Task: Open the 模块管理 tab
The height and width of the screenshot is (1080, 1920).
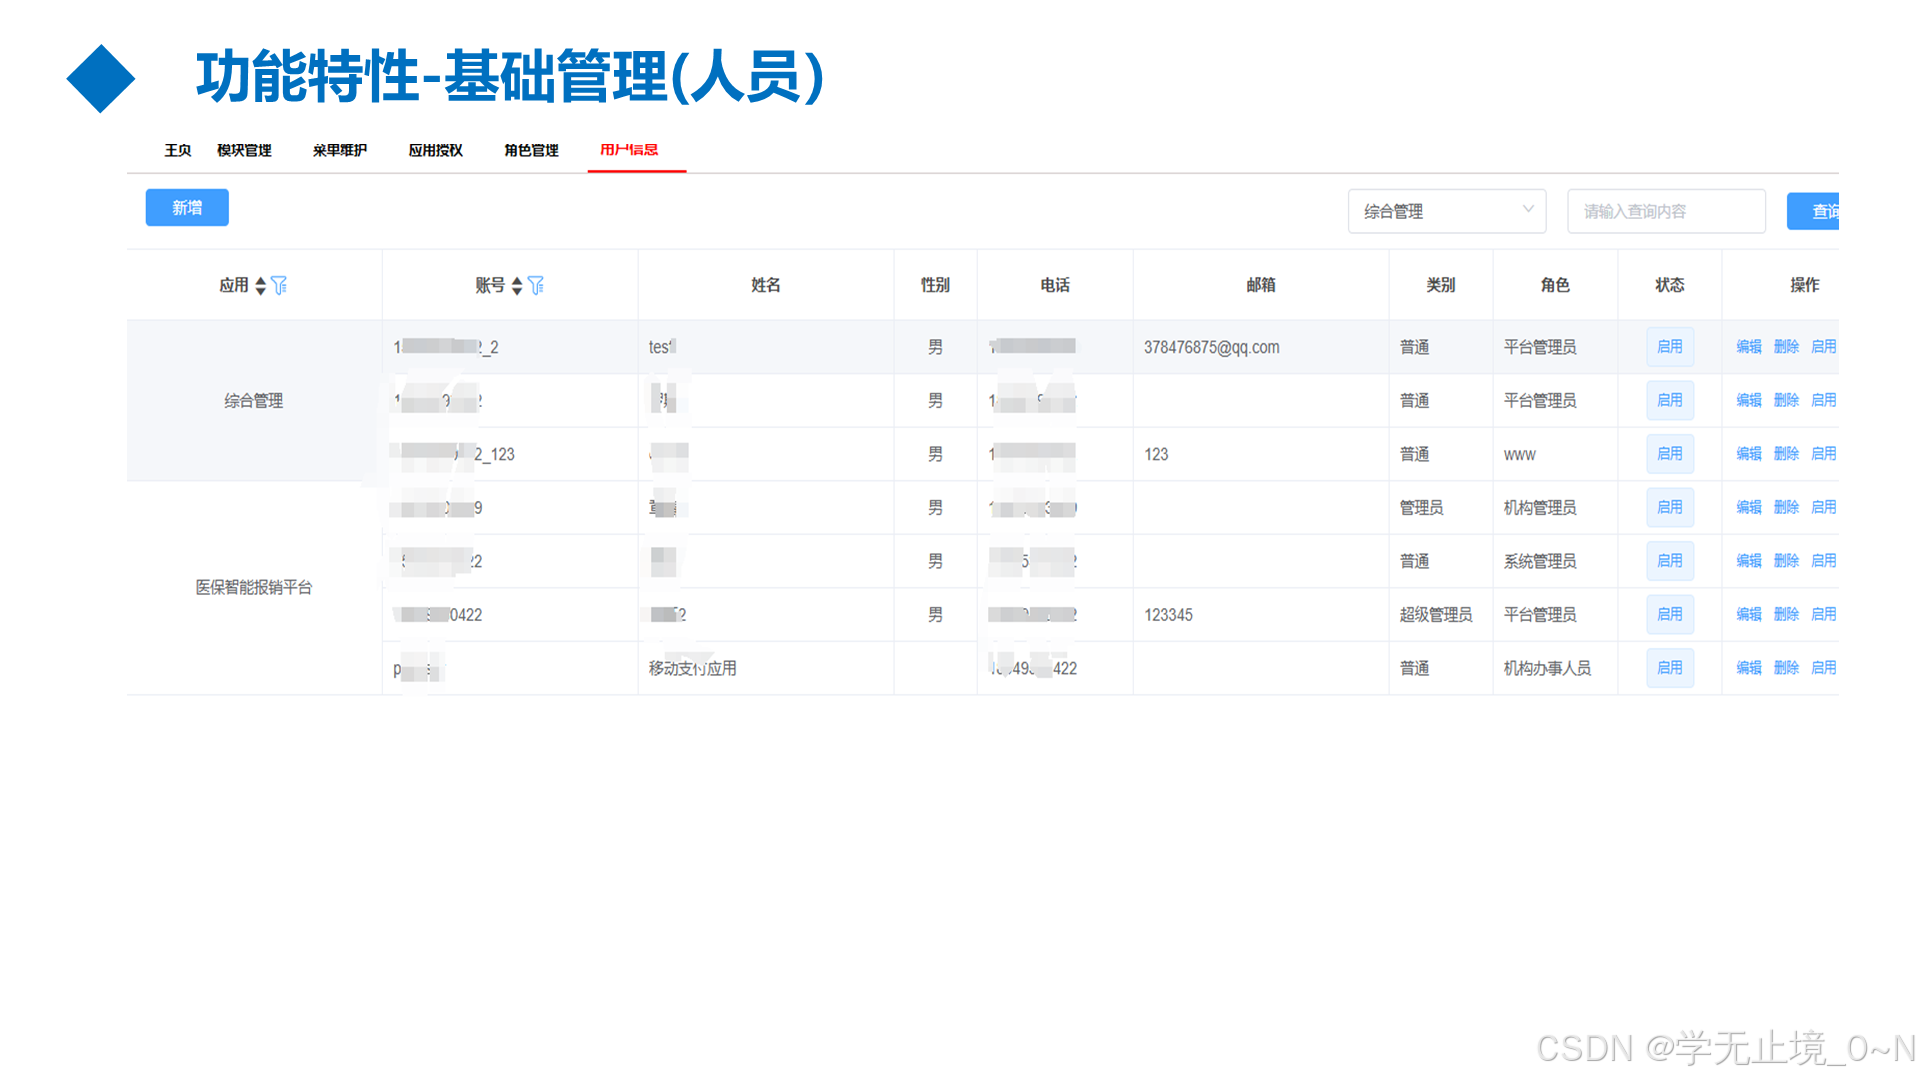Action: pos(243,150)
